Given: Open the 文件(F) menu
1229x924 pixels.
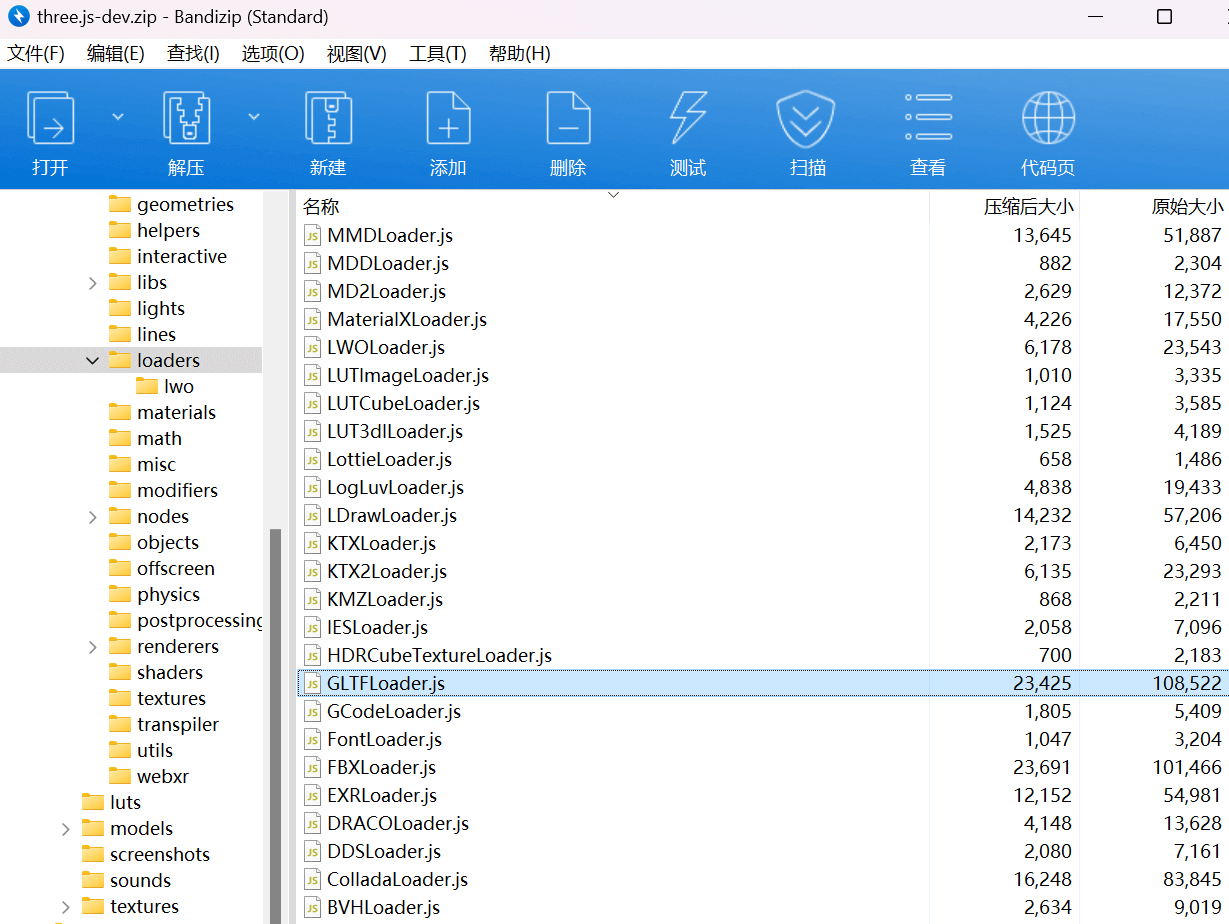Looking at the screenshot, I should pos(36,54).
